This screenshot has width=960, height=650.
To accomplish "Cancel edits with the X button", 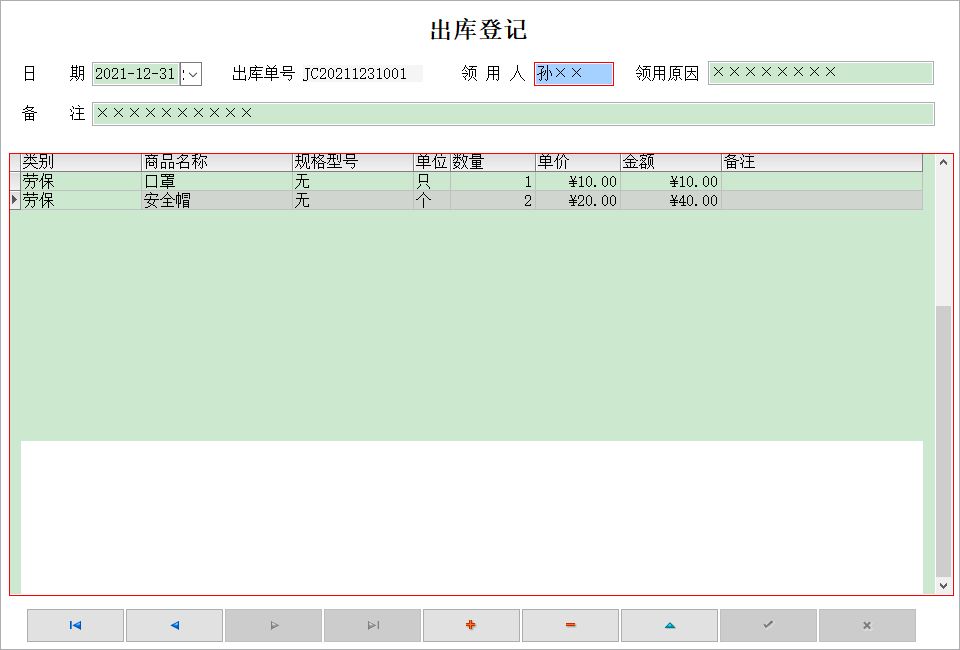I will coord(868,625).
